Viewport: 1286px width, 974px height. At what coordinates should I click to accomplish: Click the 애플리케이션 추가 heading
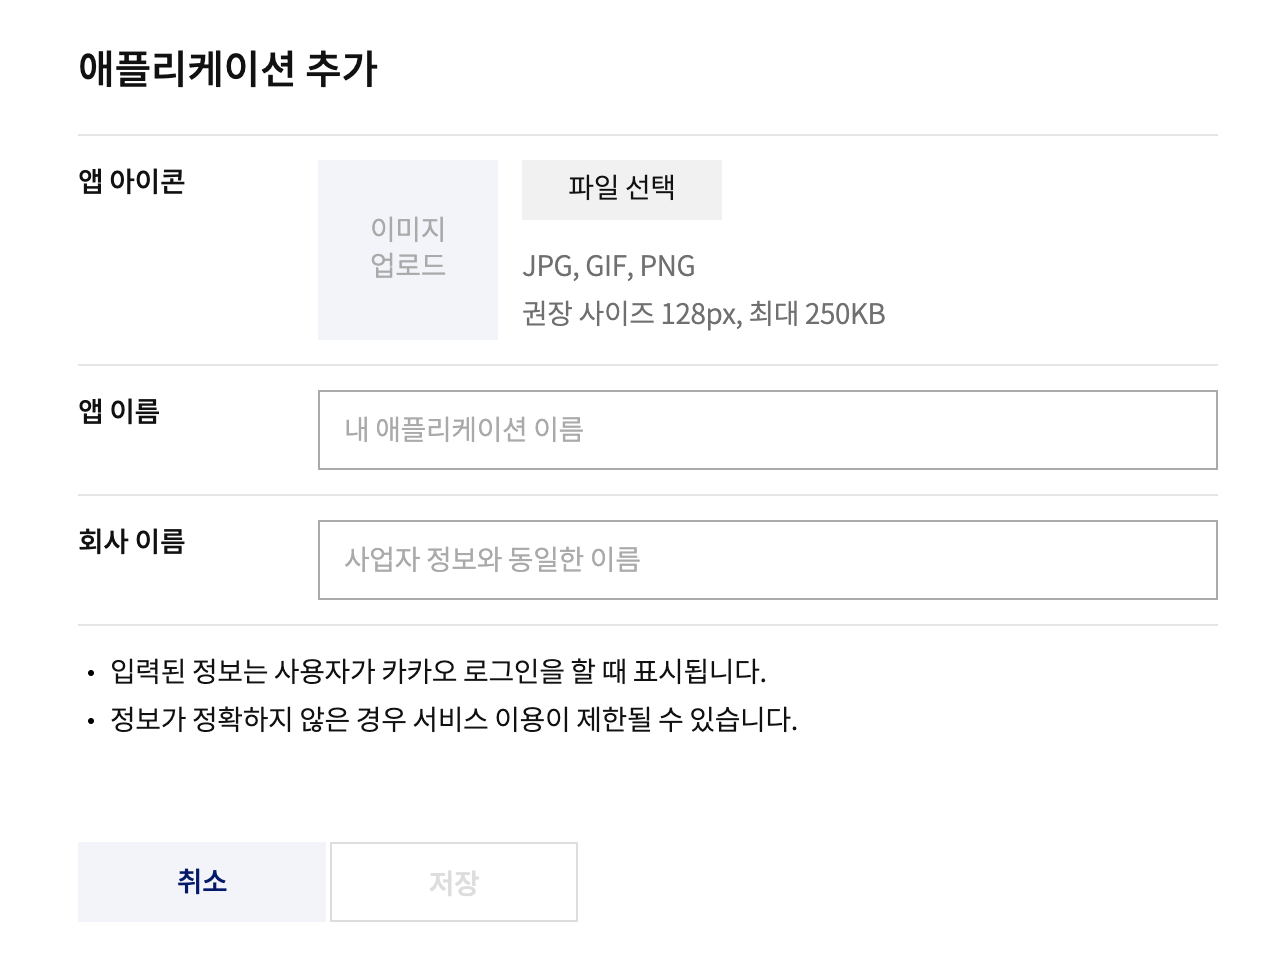[228, 69]
